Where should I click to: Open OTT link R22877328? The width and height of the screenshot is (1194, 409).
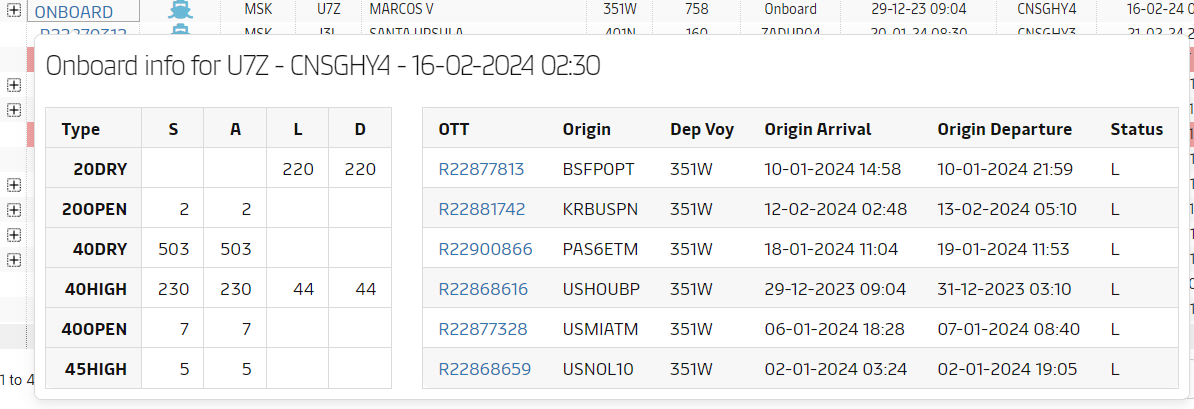(483, 329)
